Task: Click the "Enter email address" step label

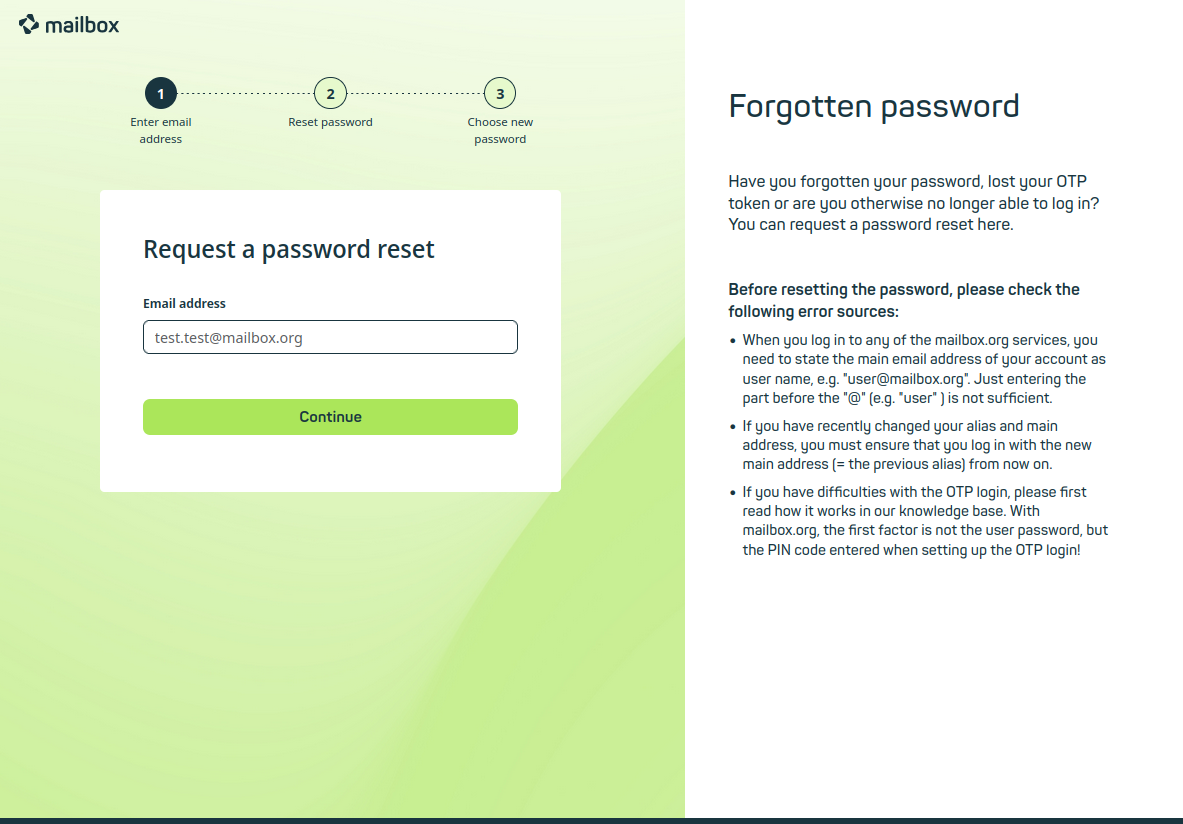Action: click(x=161, y=130)
